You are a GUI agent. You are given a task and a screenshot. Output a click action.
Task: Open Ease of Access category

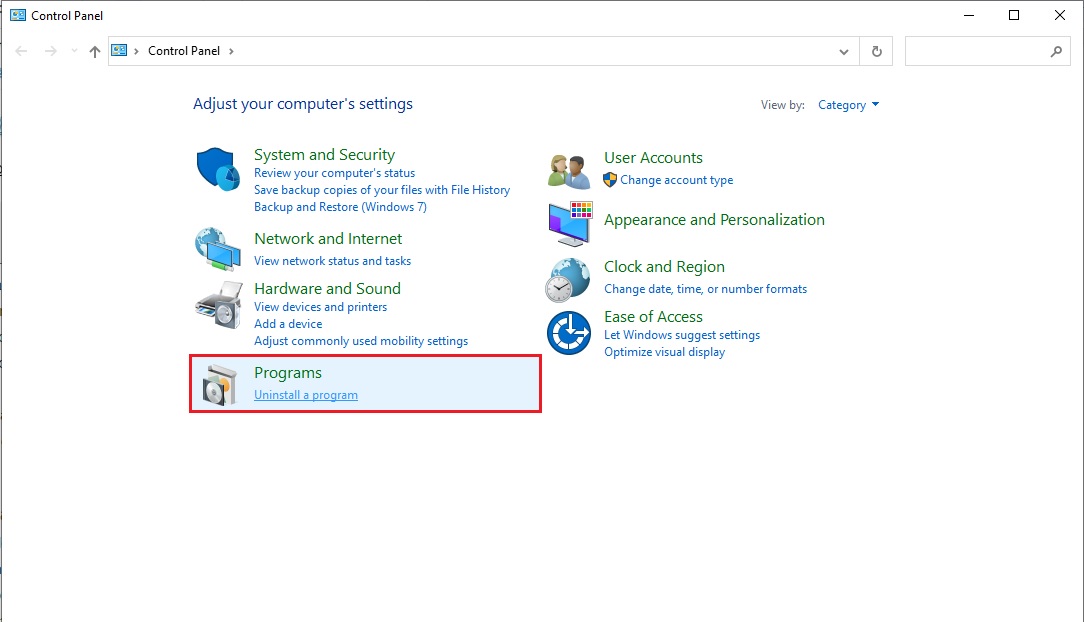pos(653,317)
